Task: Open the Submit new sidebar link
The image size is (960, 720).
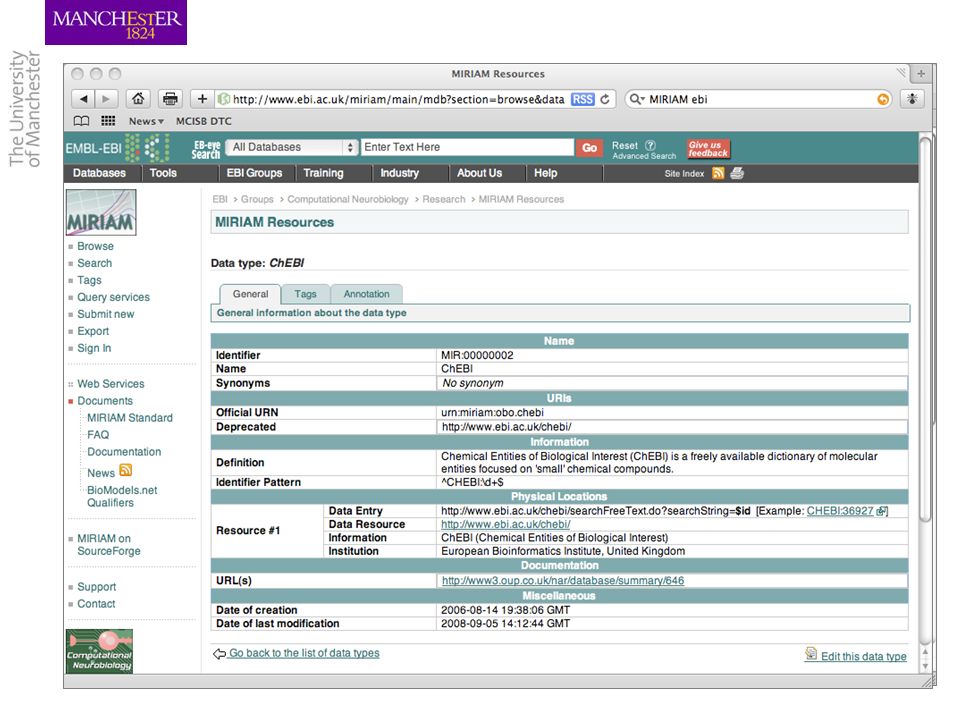Action: [x=105, y=314]
